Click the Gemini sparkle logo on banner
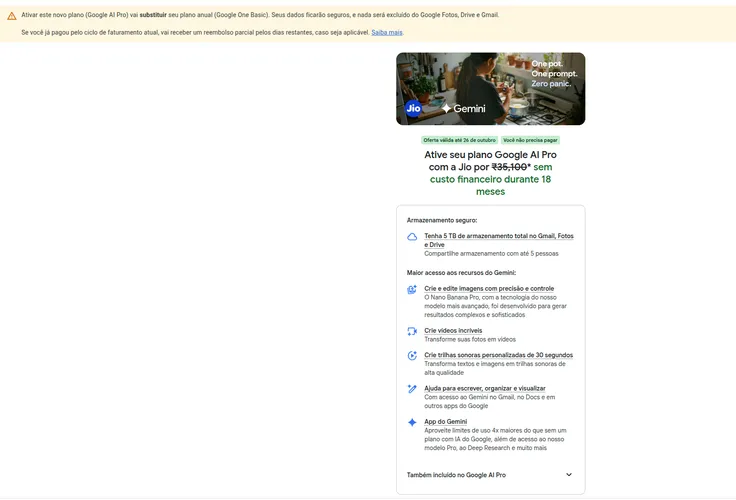This screenshot has height=500, width=736. point(446,108)
